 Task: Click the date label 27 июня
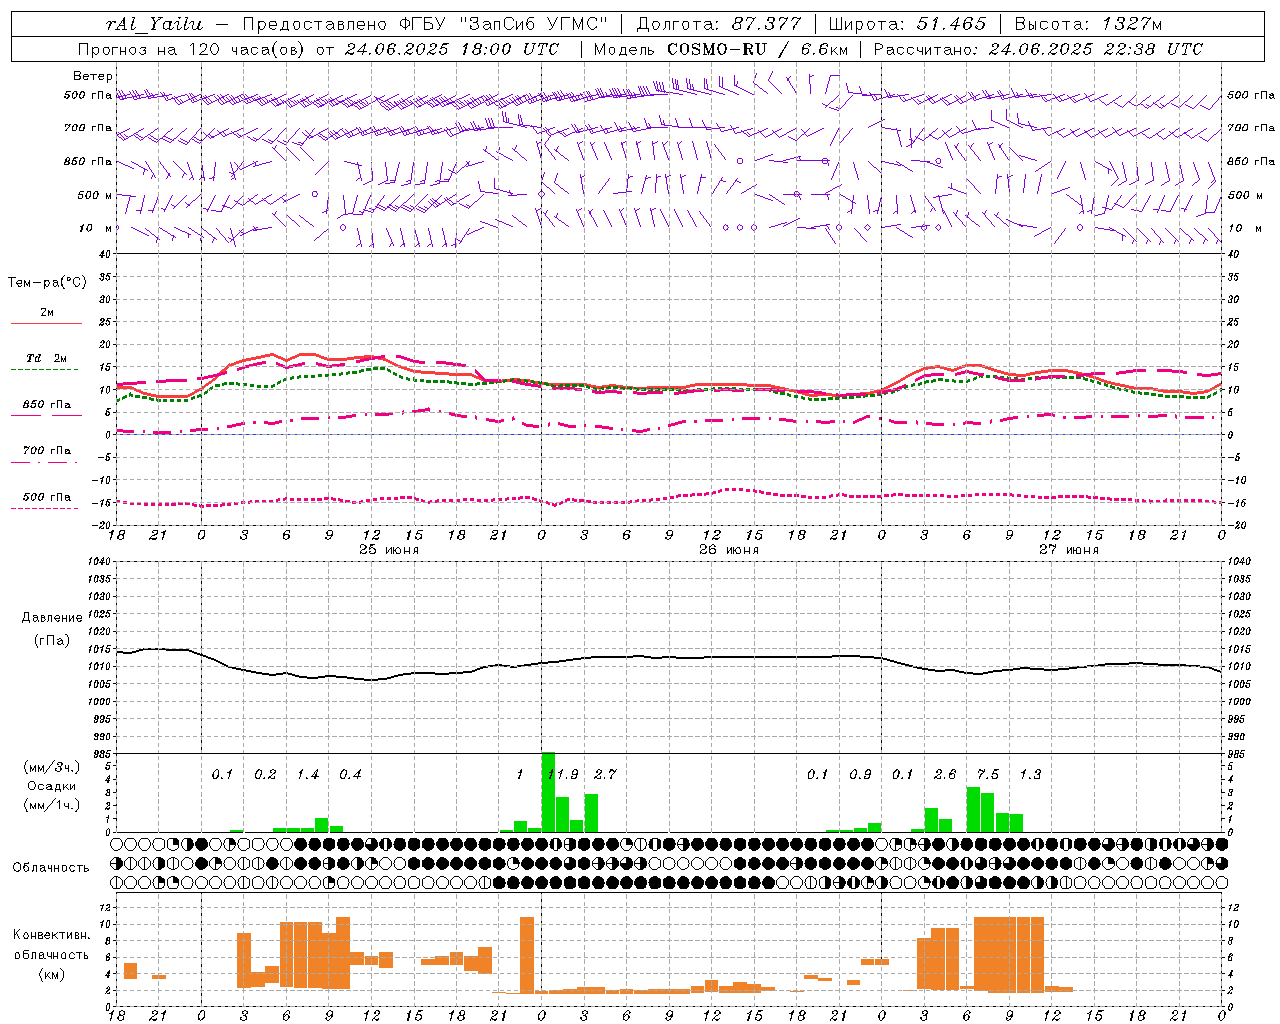1068,550
